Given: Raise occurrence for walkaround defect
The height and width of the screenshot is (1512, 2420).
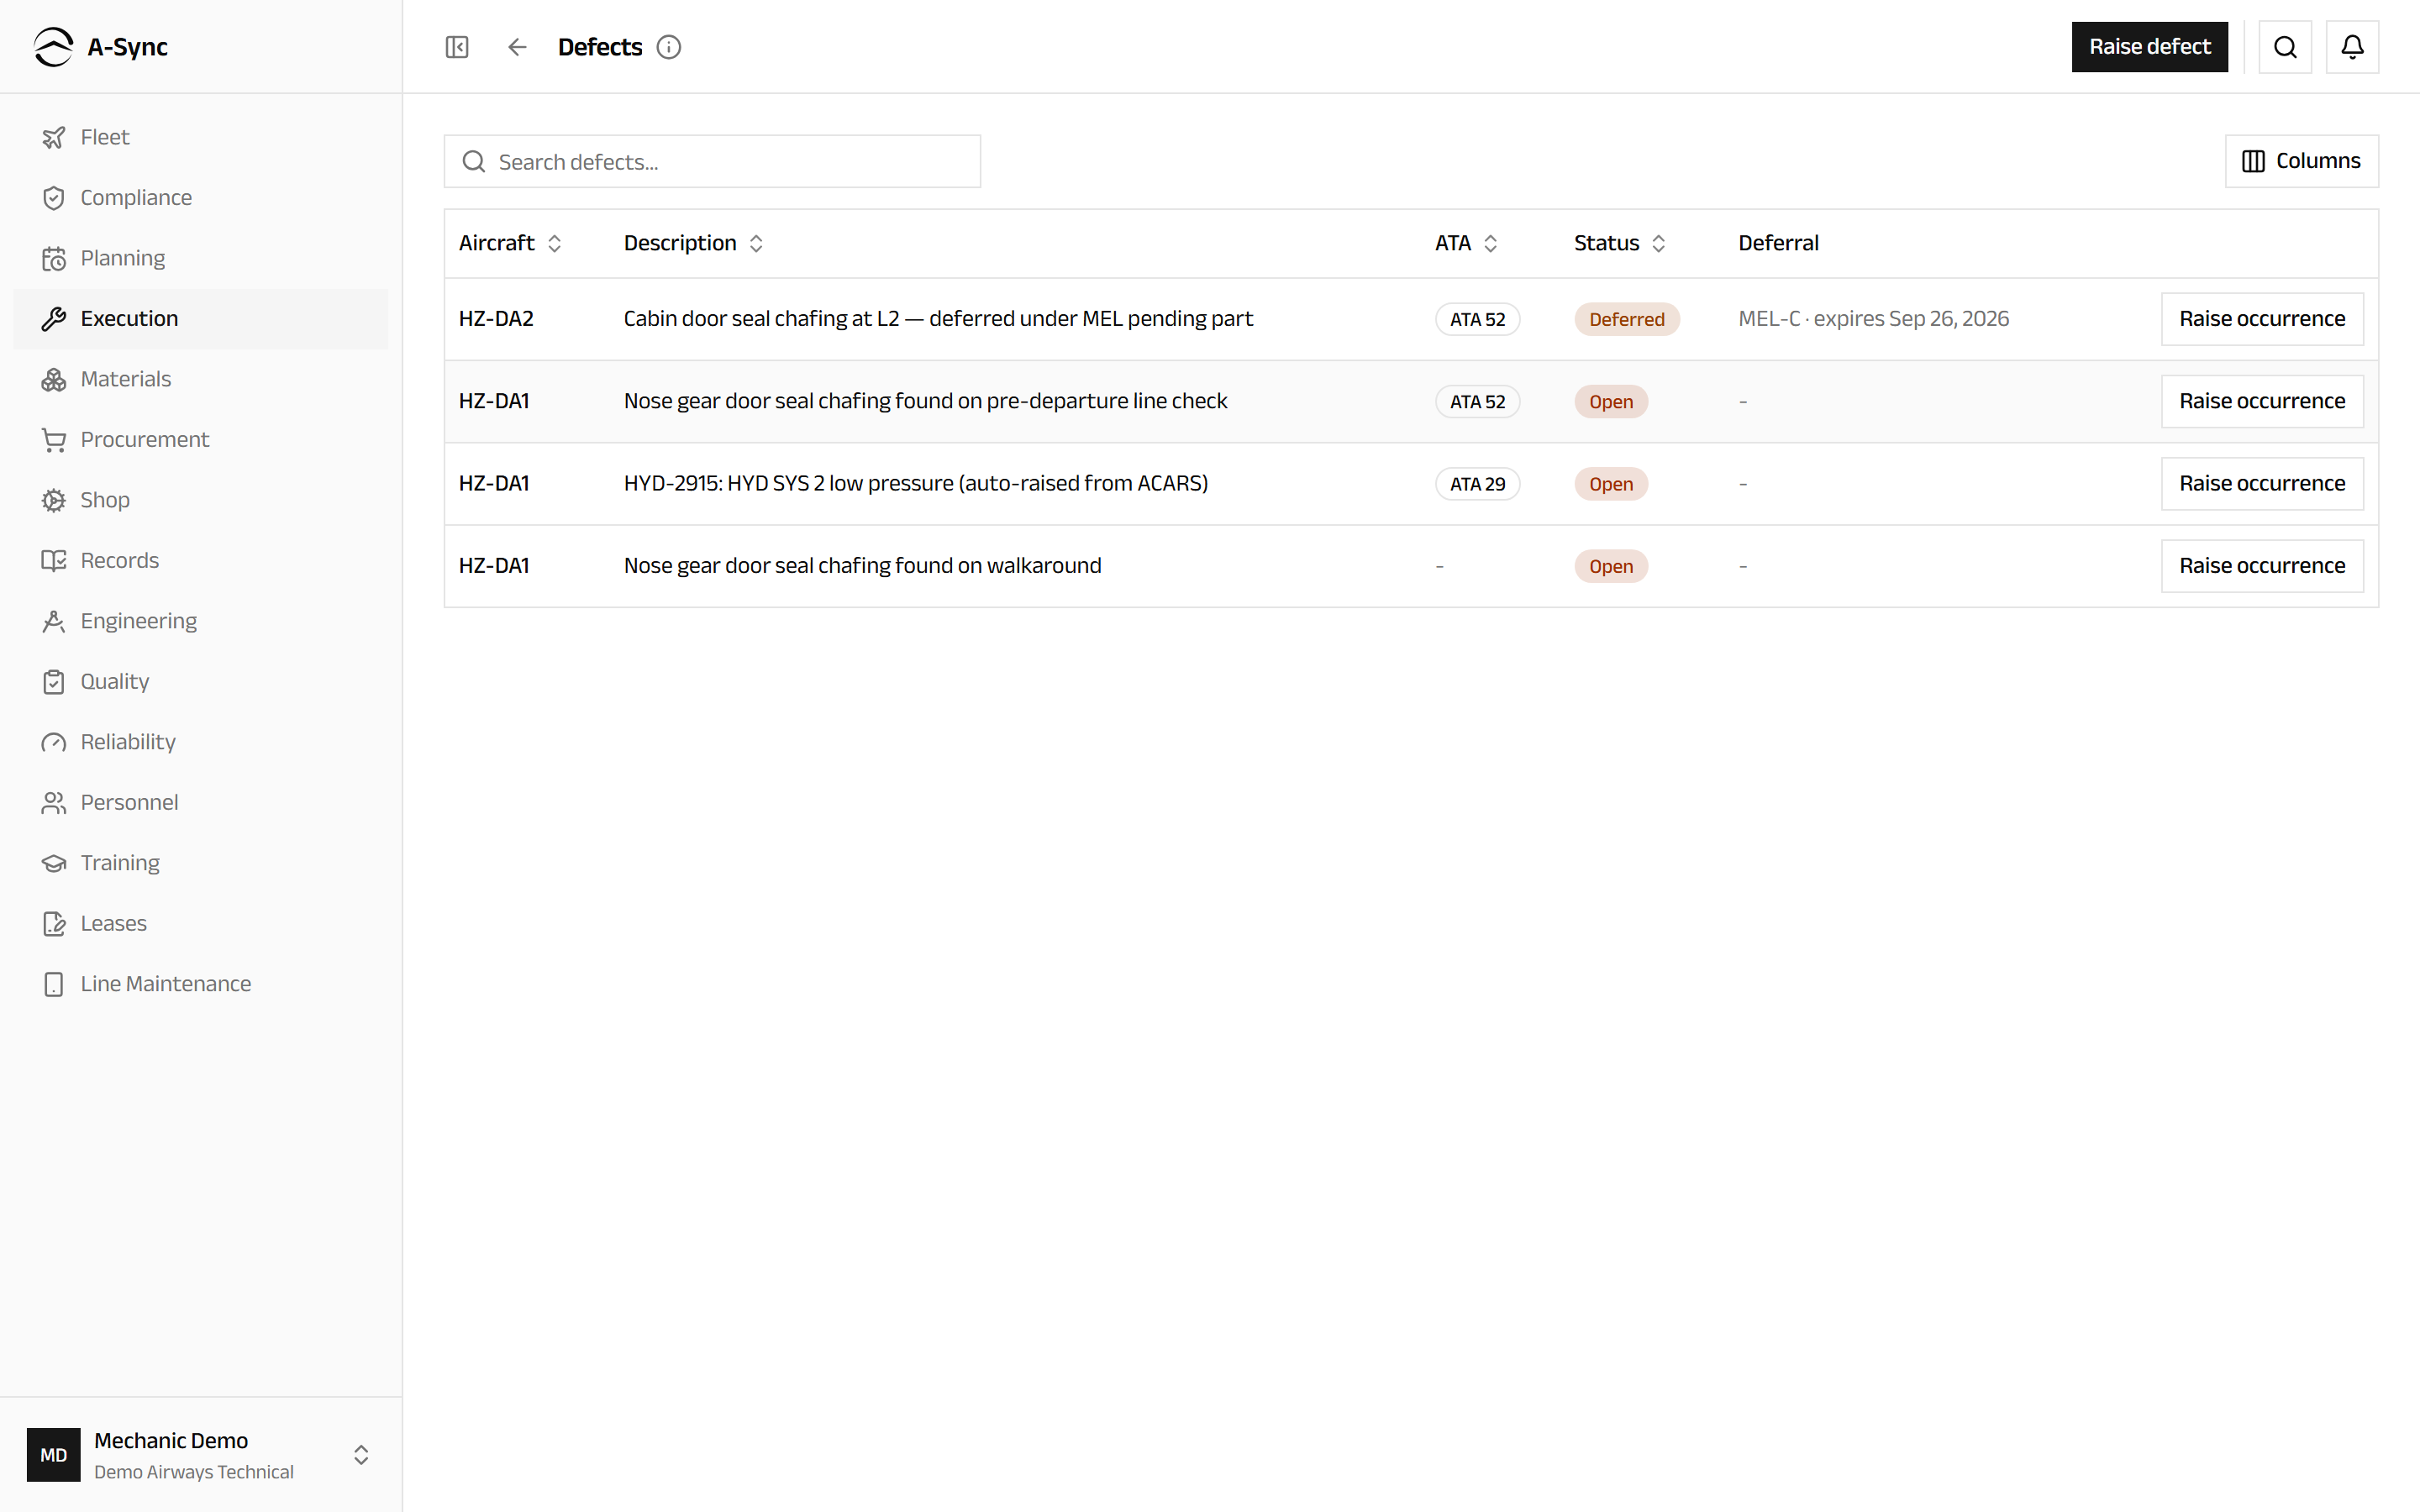Looking at the screenshot, I should click(2262, 566).
